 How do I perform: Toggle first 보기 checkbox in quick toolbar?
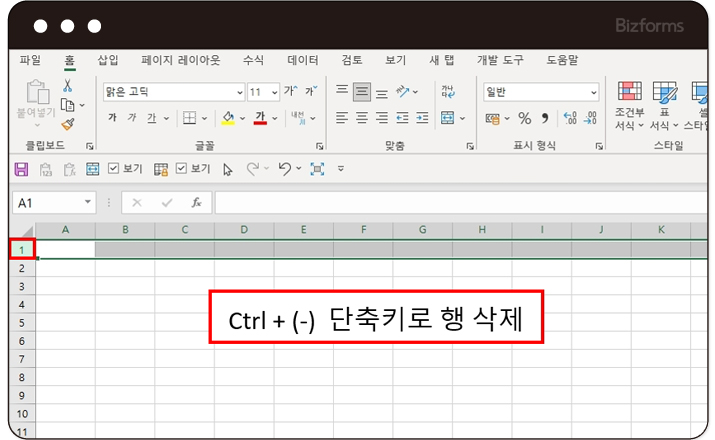[x=113, y=169]
